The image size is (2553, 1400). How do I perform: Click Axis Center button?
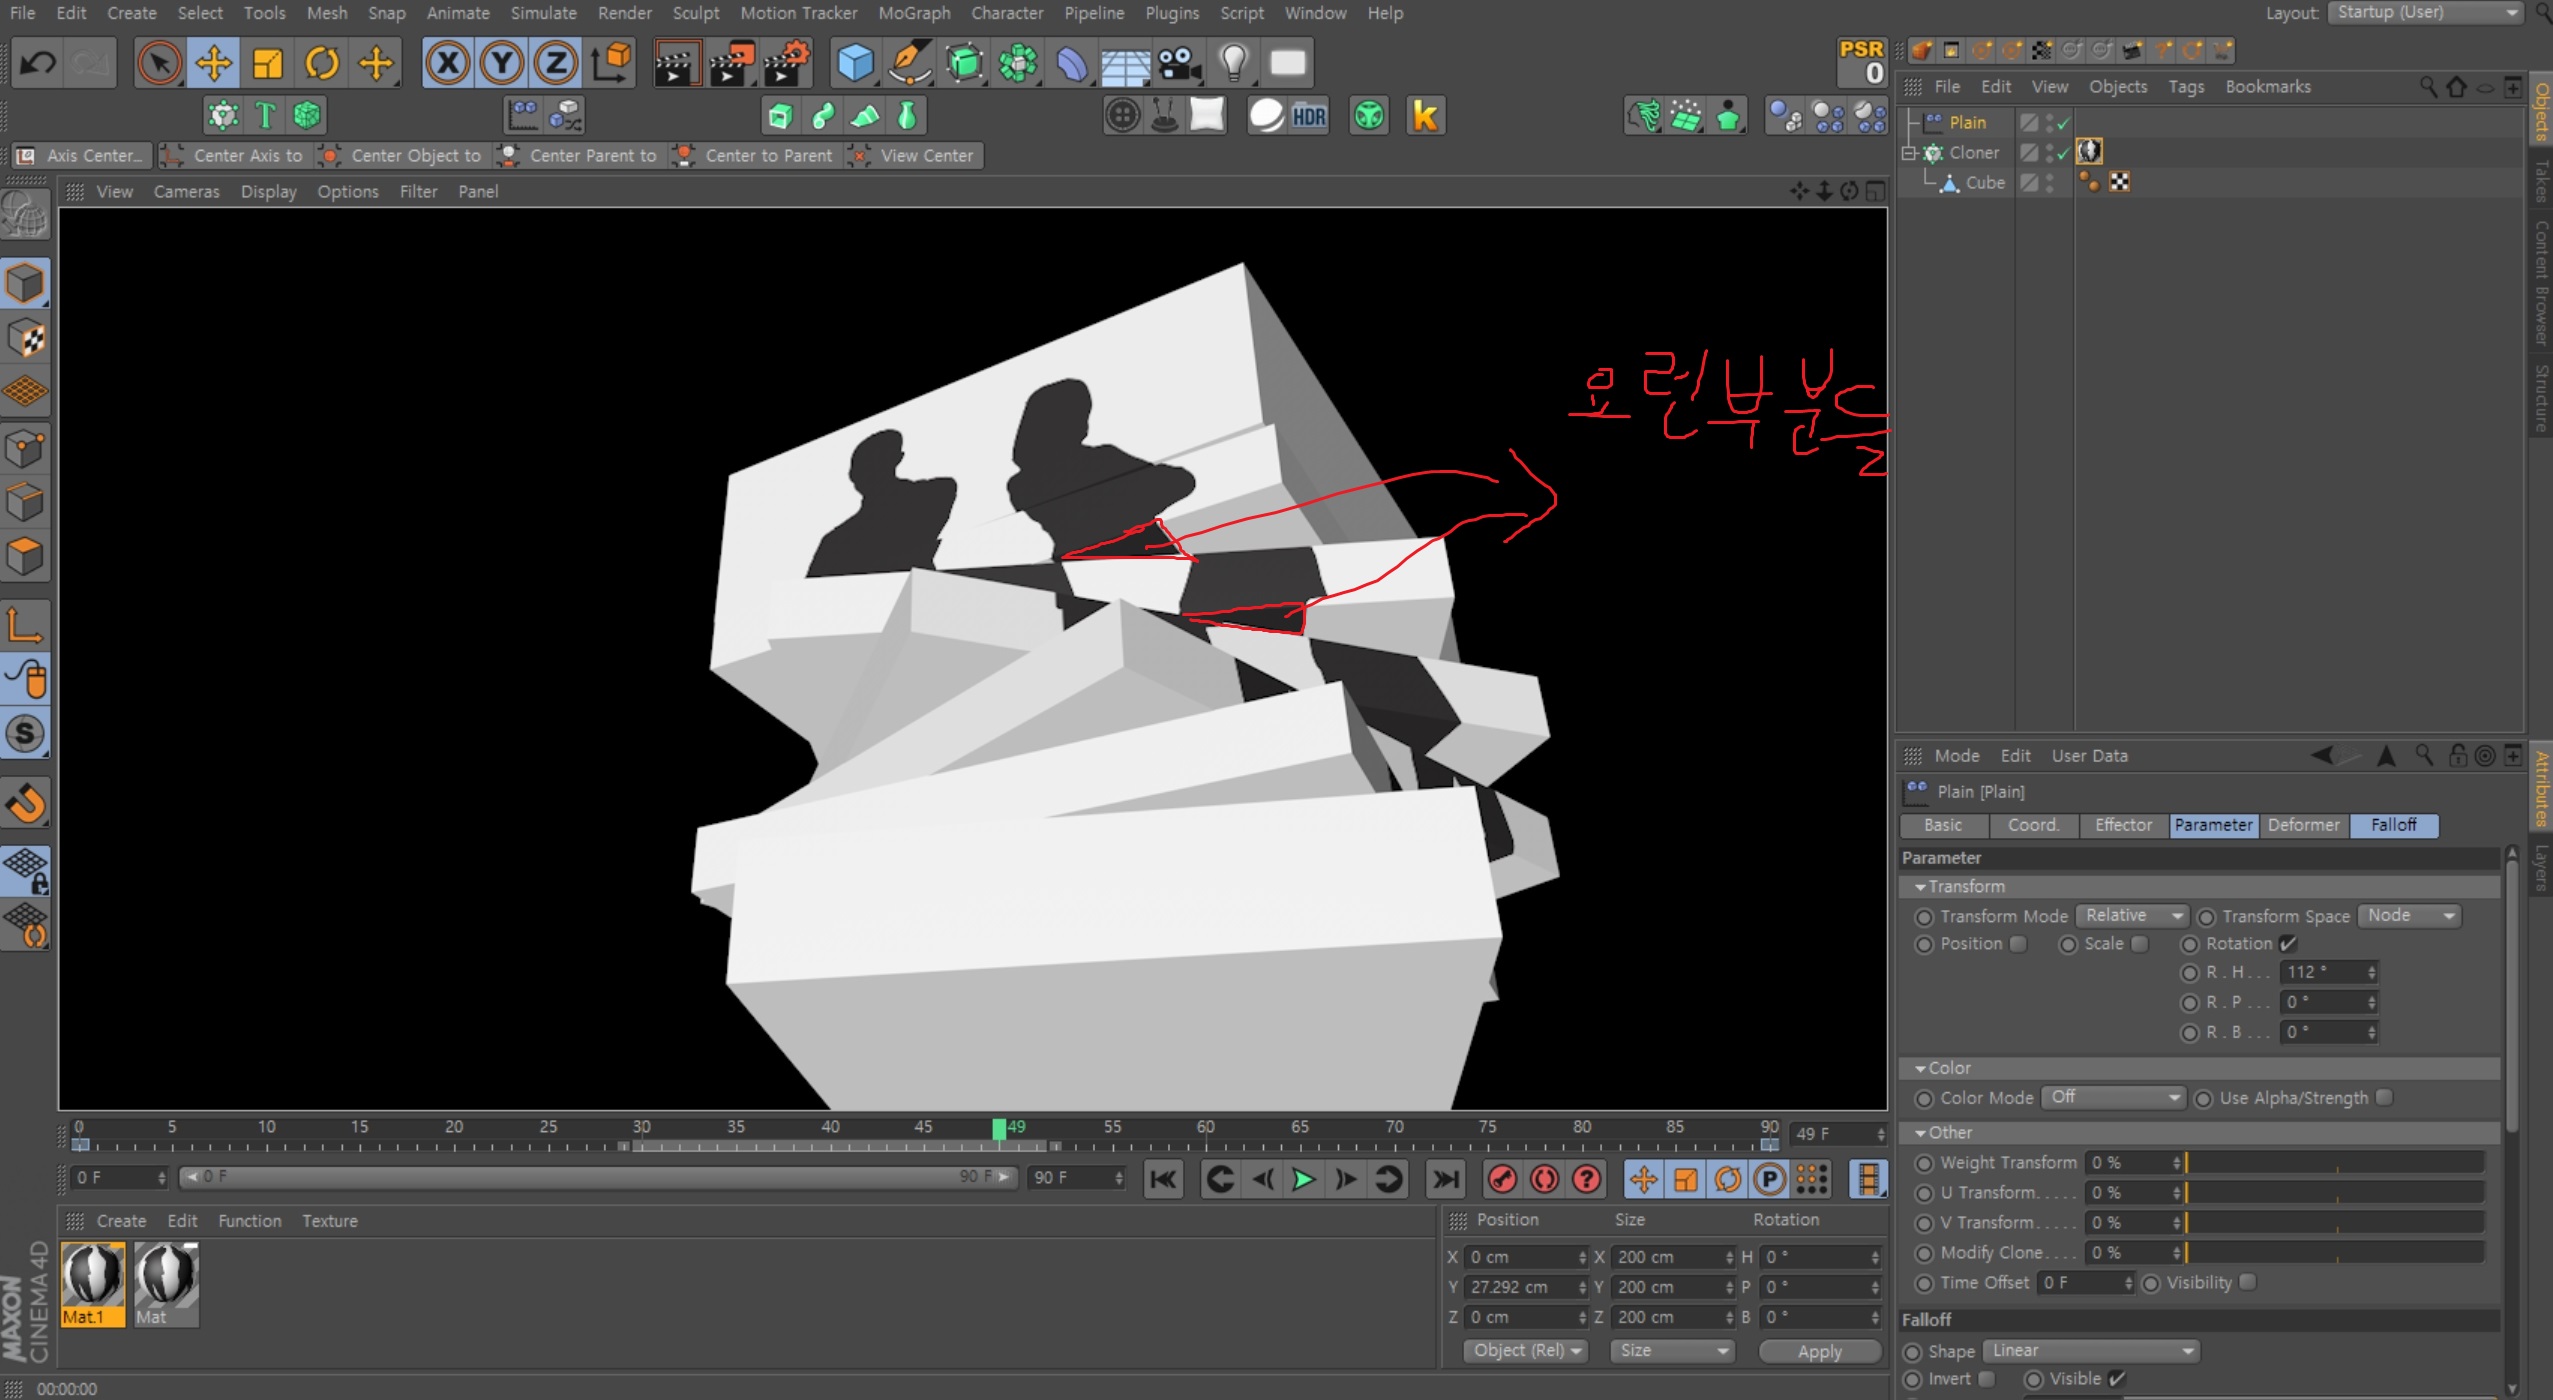pyautogui.click(x=82, y=155)
